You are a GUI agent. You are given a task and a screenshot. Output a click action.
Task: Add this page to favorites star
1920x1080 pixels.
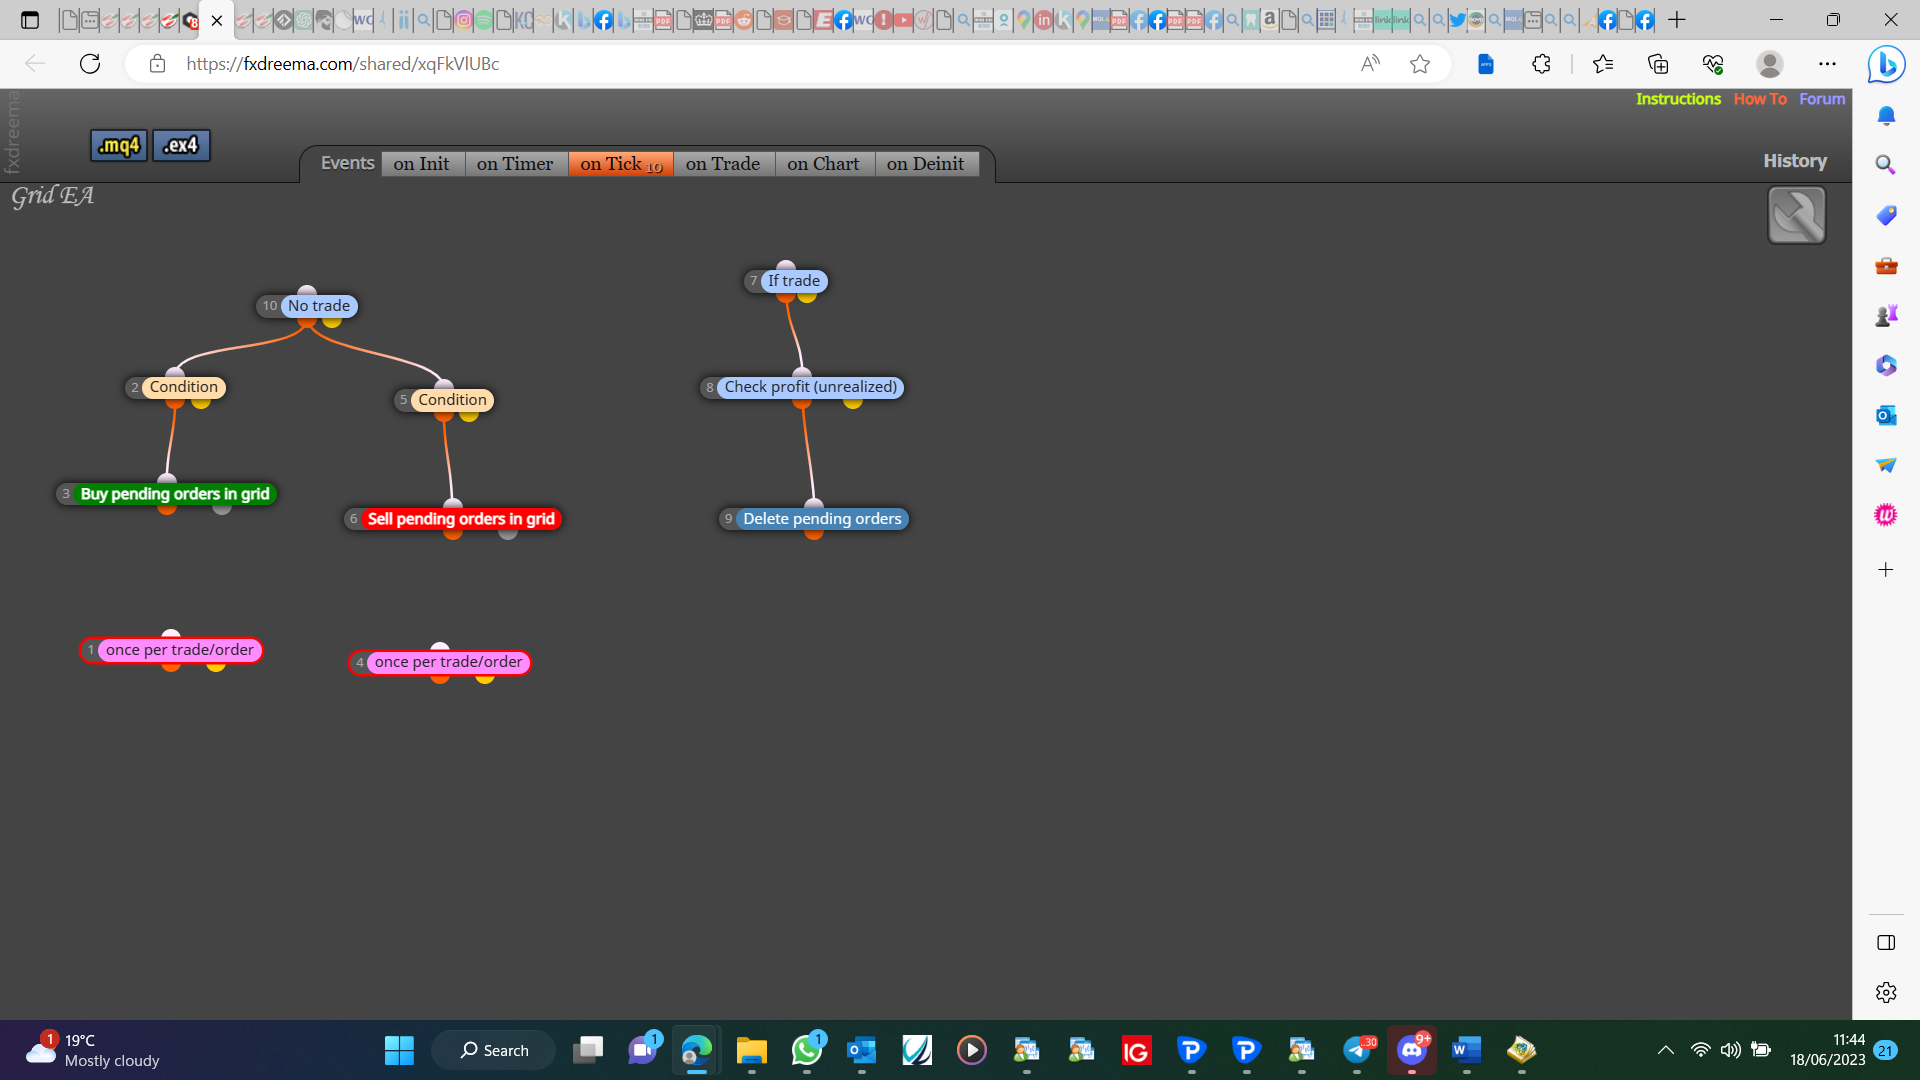tap(1420, 64)
